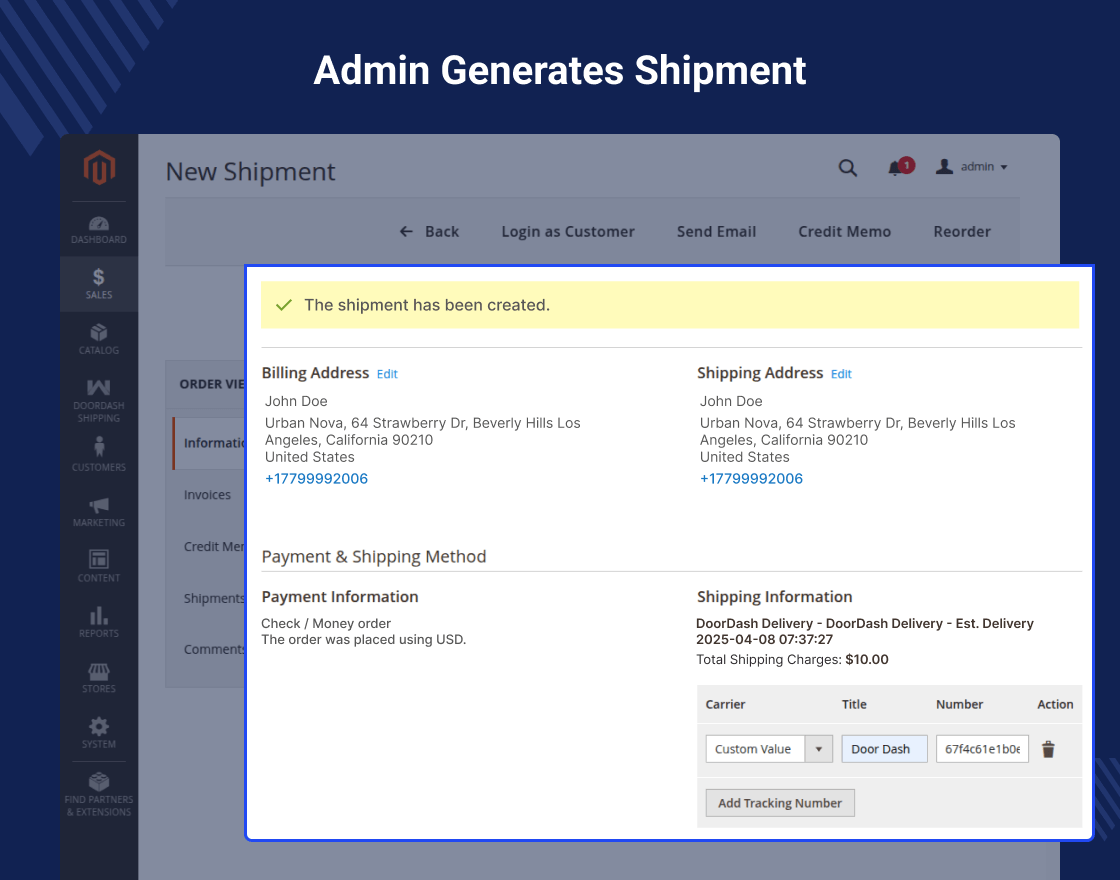This screenshot has height=880, width=1120.
Task: Click the Number column header
Action: pyautogui.click(x=959, y=704)
